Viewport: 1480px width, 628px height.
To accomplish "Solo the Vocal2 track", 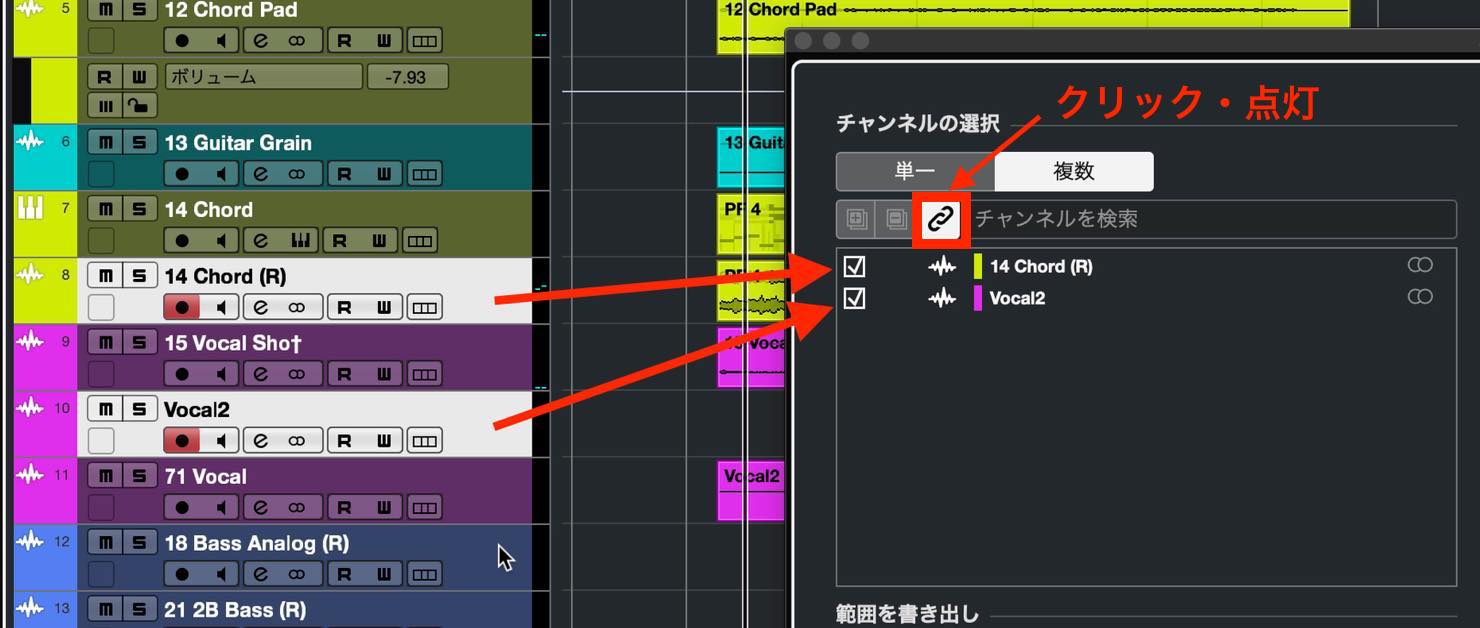I will click(x=139, y=409).
